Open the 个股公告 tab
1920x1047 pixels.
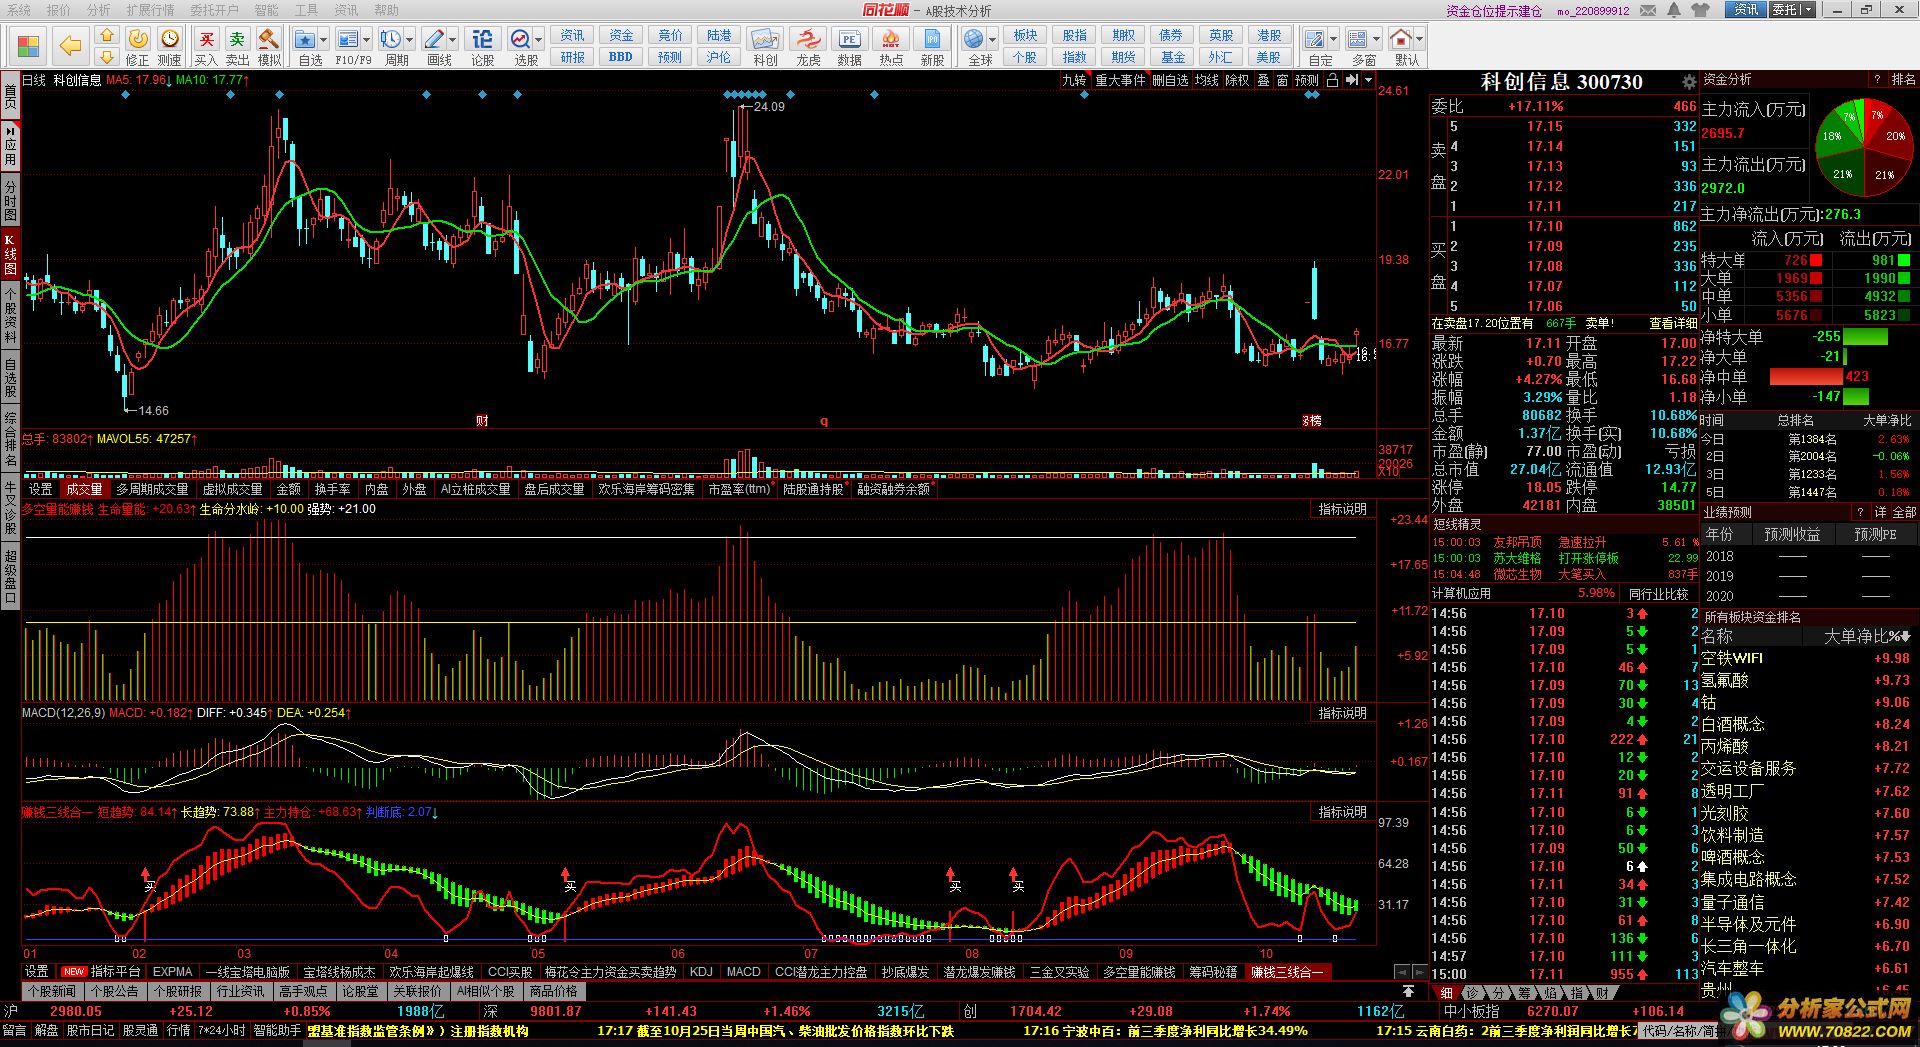click(114, 991)
